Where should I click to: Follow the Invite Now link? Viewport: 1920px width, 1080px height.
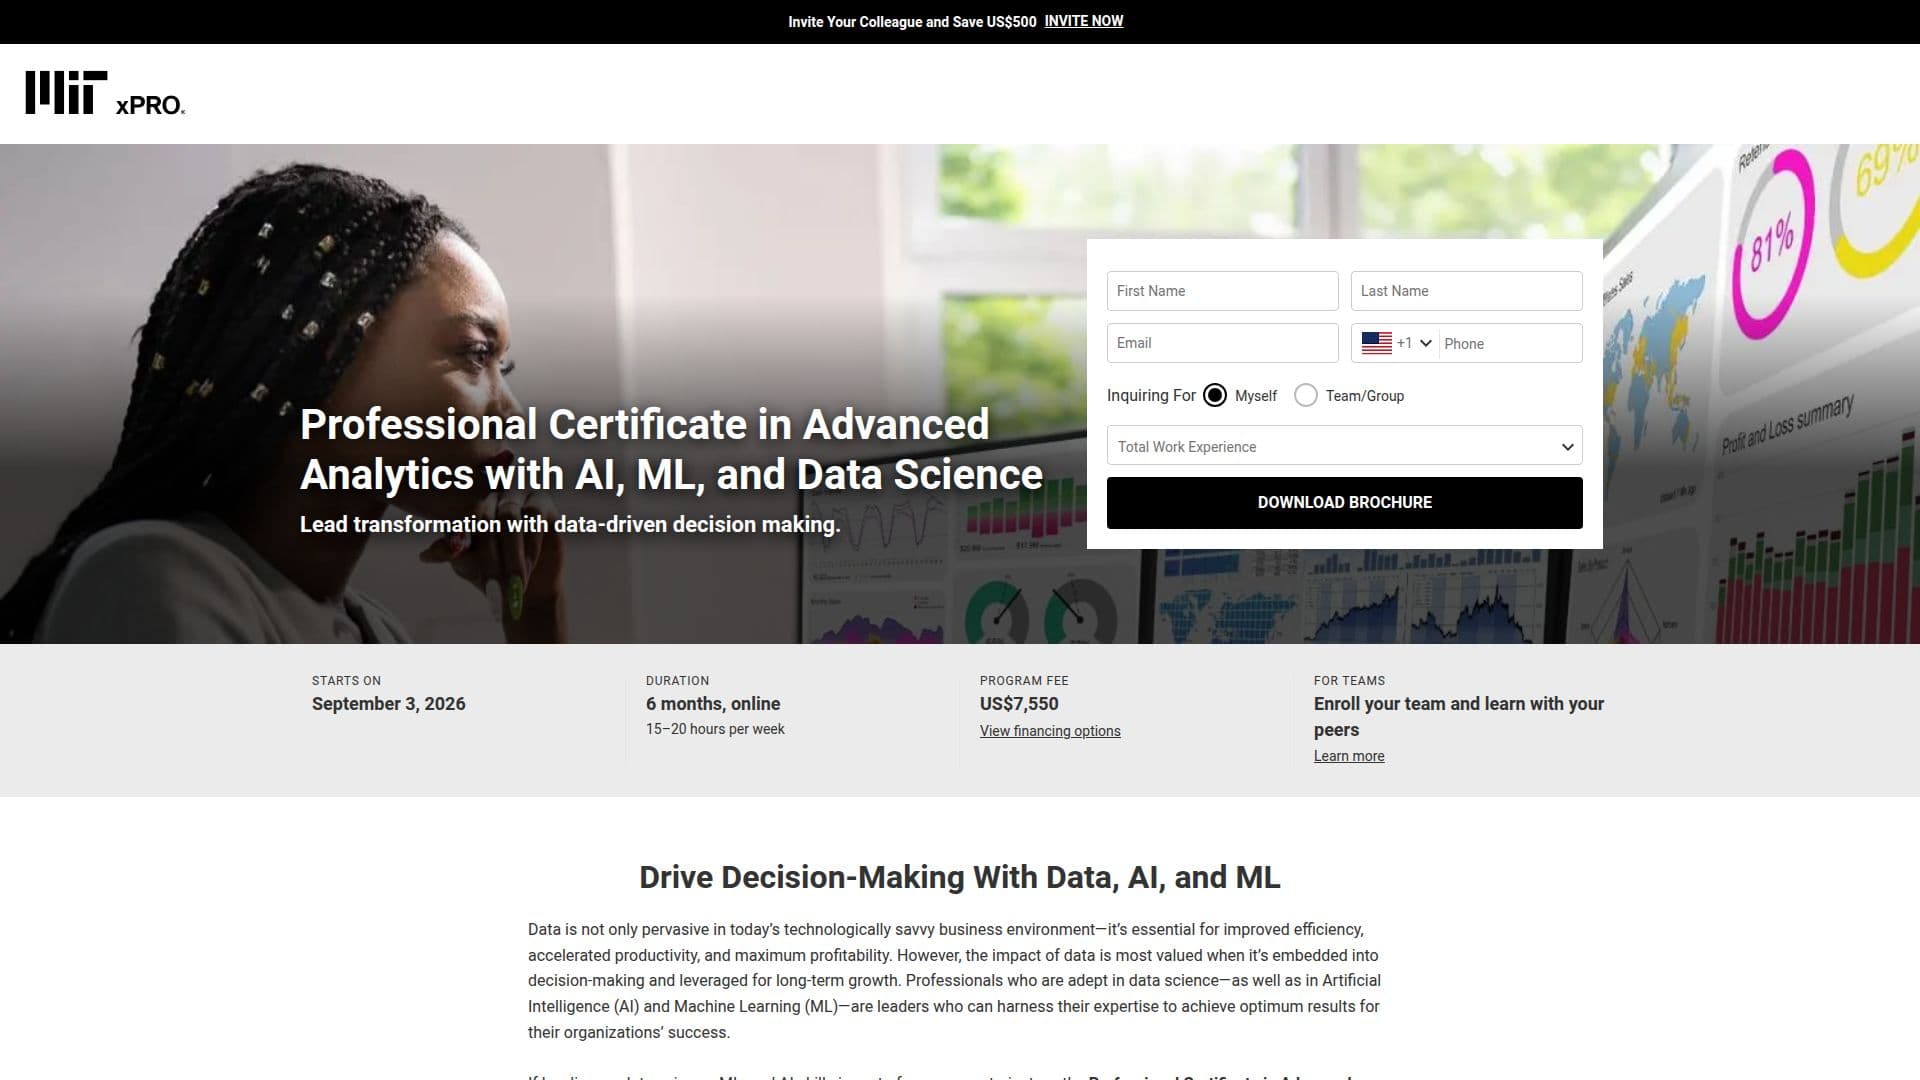(x=1083, y=21)
